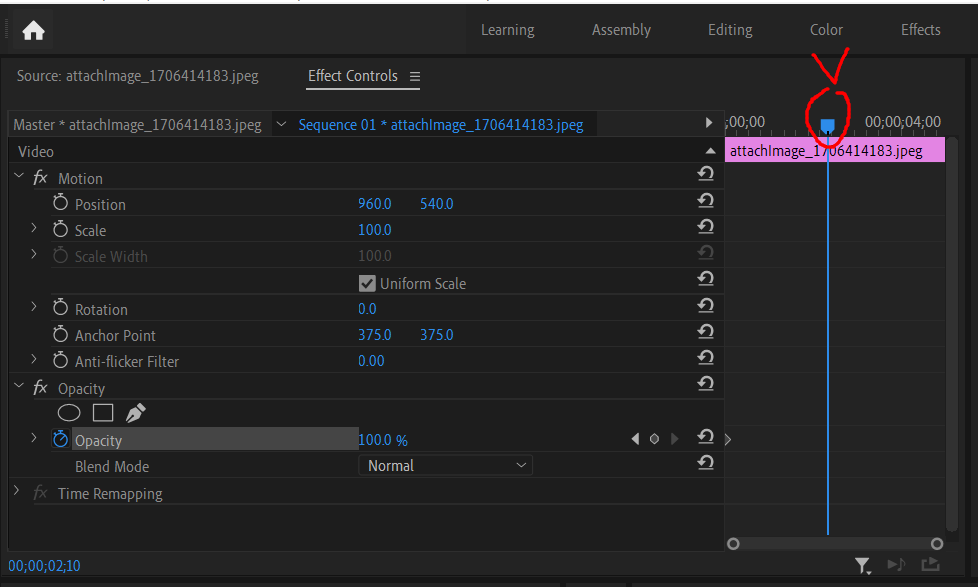This screenshot has width=978, height=587.
Task: Click Master attachImage clip label
Action: click(137, 125)
